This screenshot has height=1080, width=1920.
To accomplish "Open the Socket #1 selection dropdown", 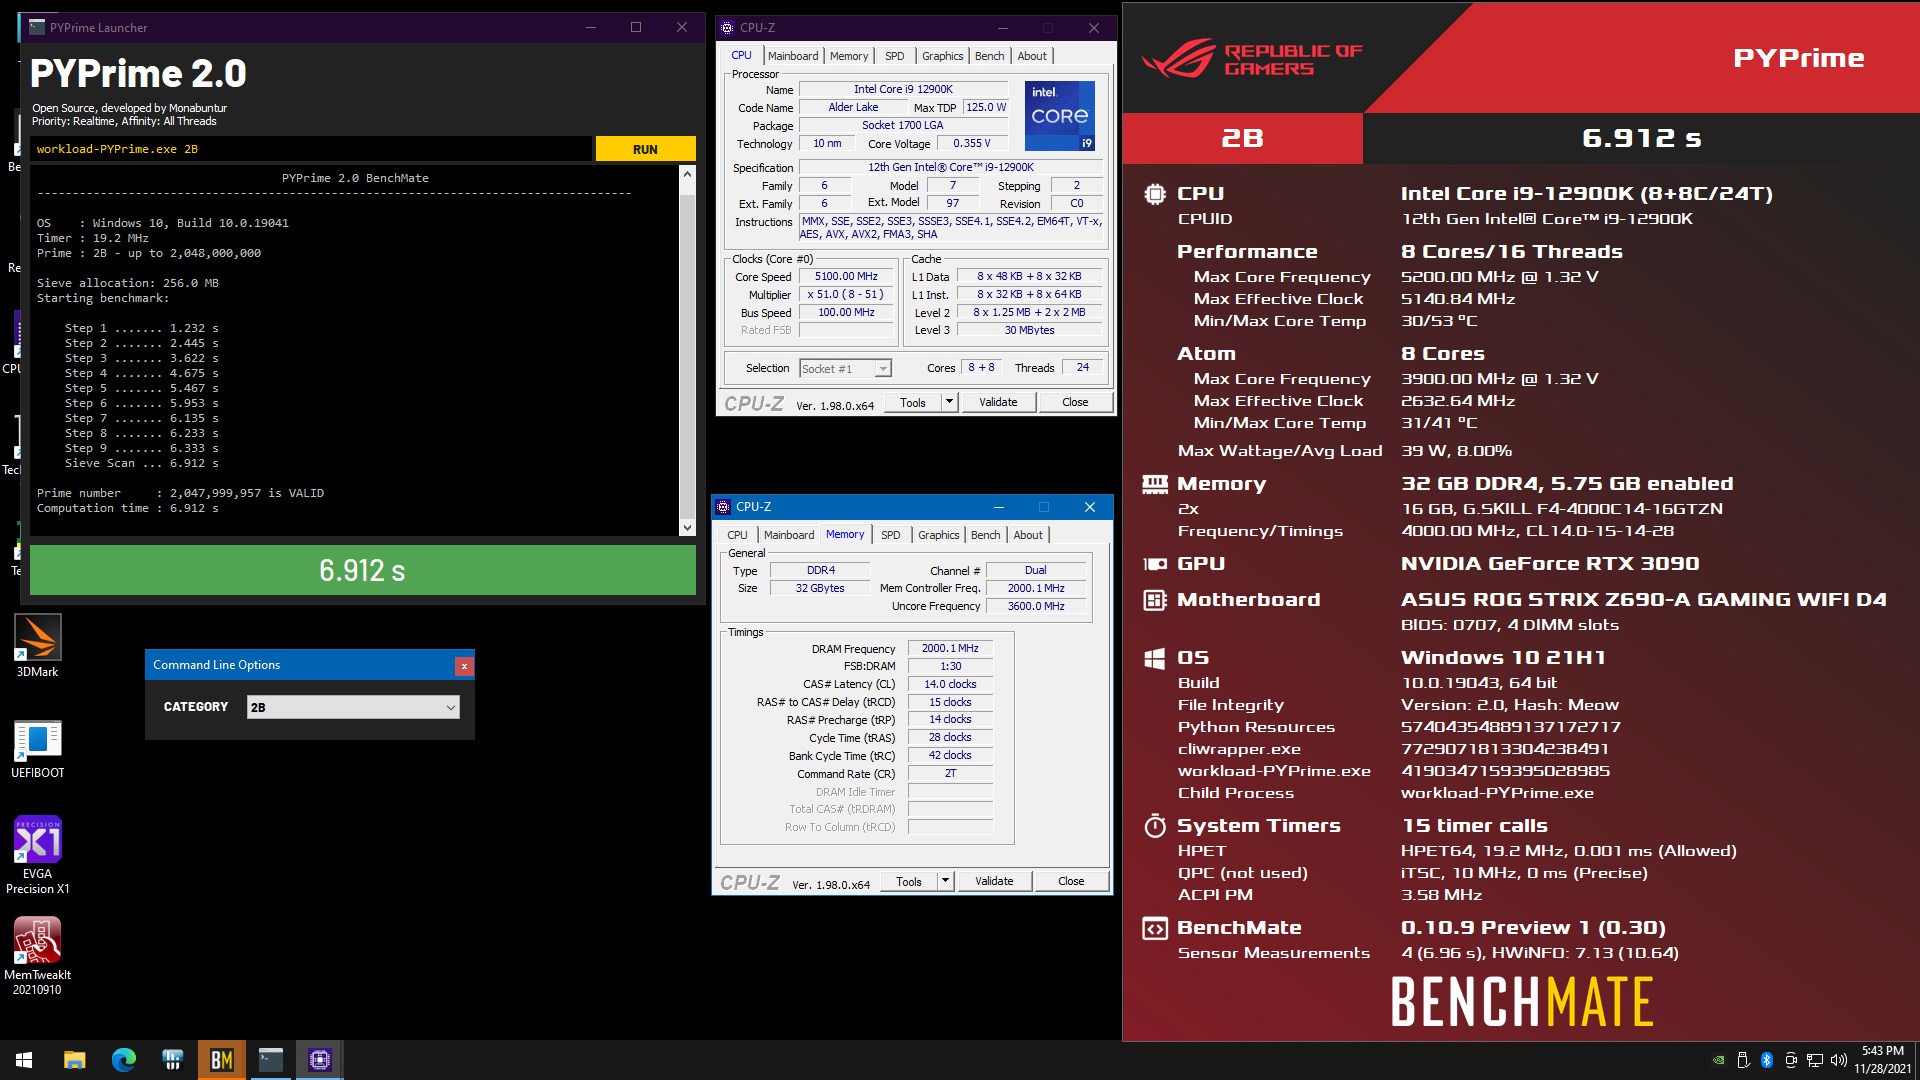I will pos(845,368).
